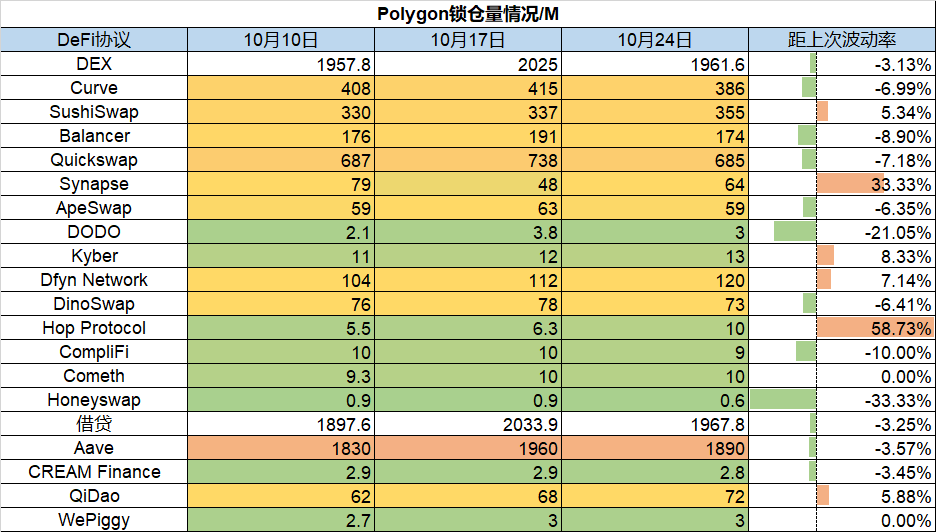Click the -10.00% change cell

click(x=842, y=352)
